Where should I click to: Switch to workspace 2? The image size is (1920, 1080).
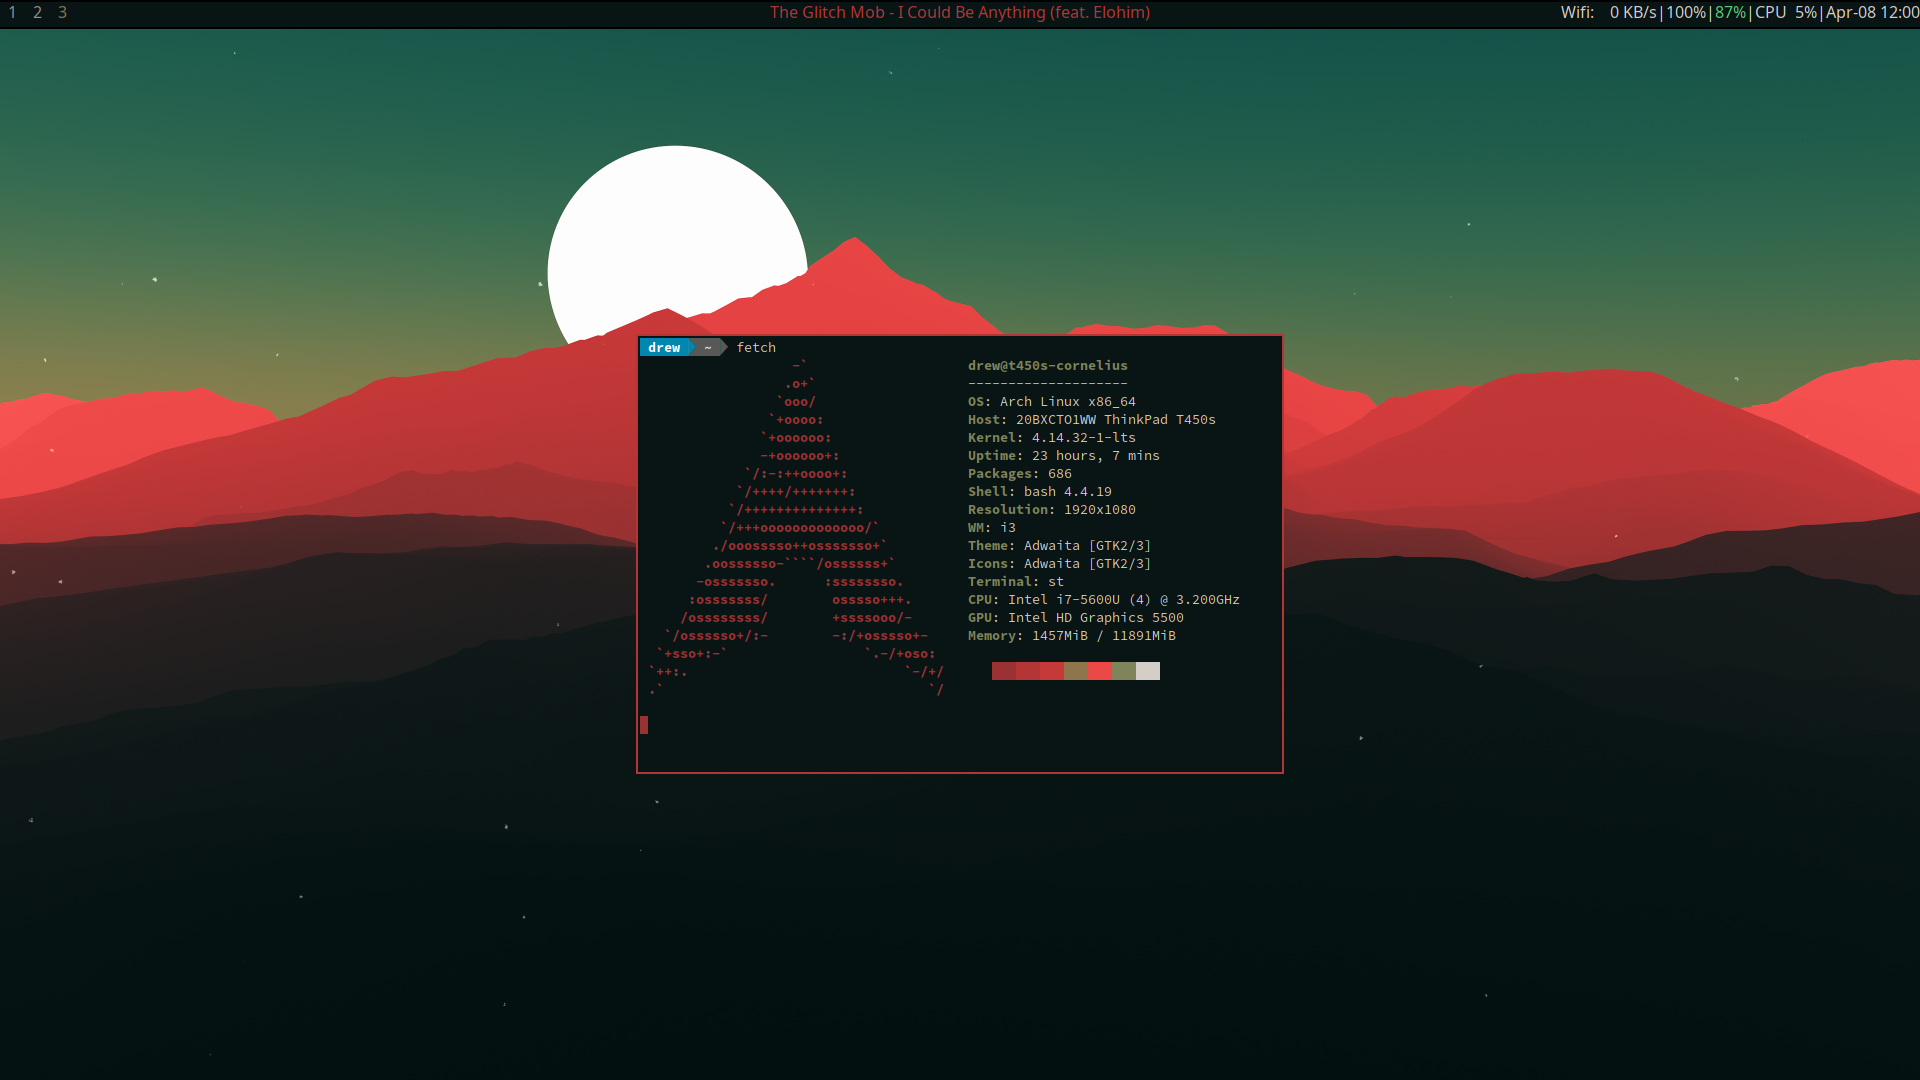coord(37,13)
